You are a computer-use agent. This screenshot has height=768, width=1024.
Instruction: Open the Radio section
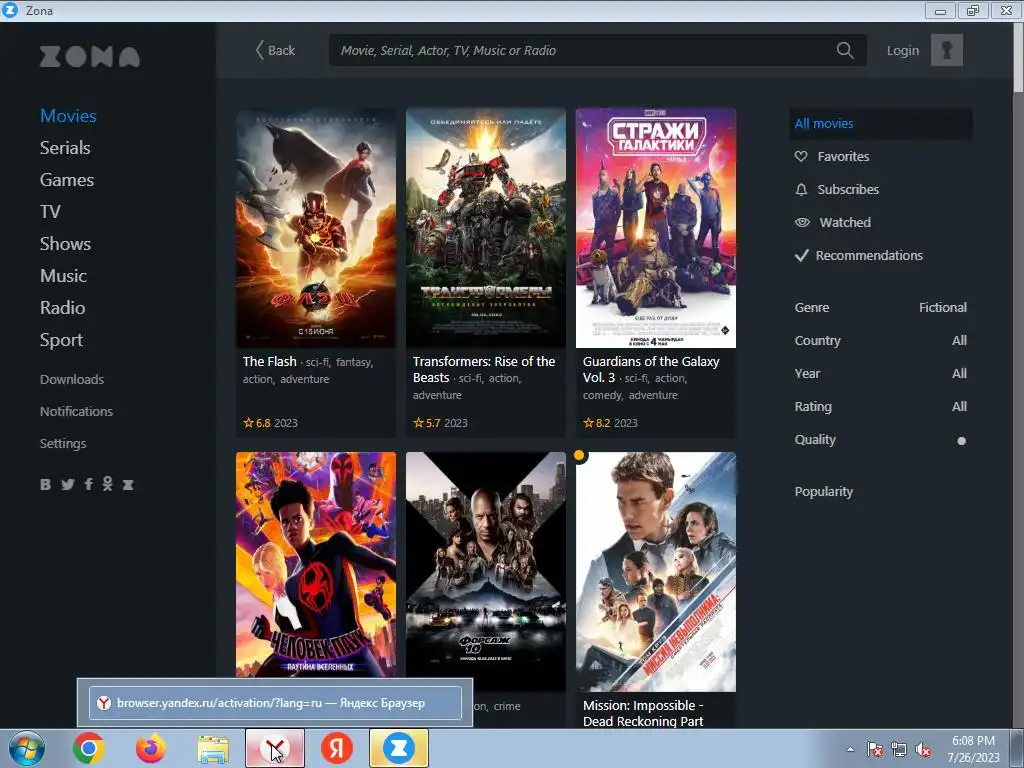pyautogui.click(x=62, y=308)
